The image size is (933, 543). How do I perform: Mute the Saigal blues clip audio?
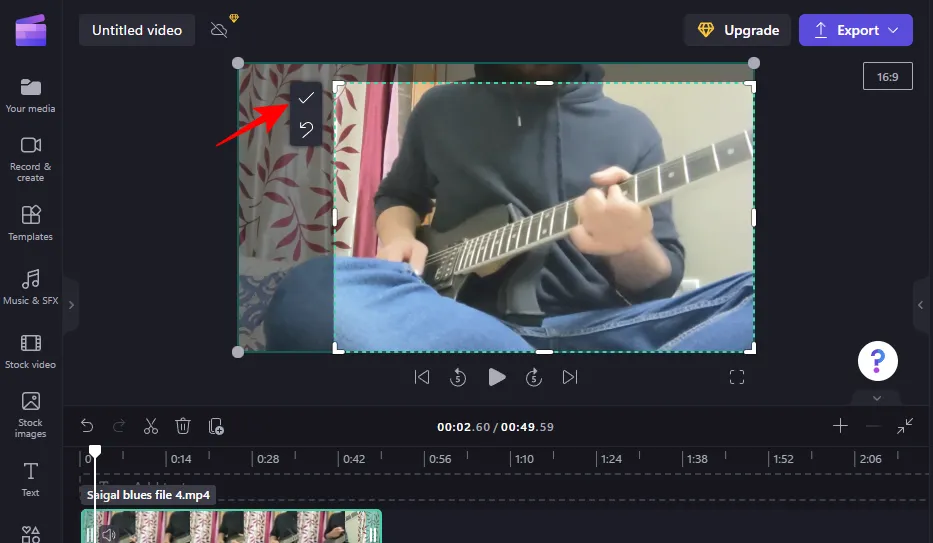tap(108, 535)
